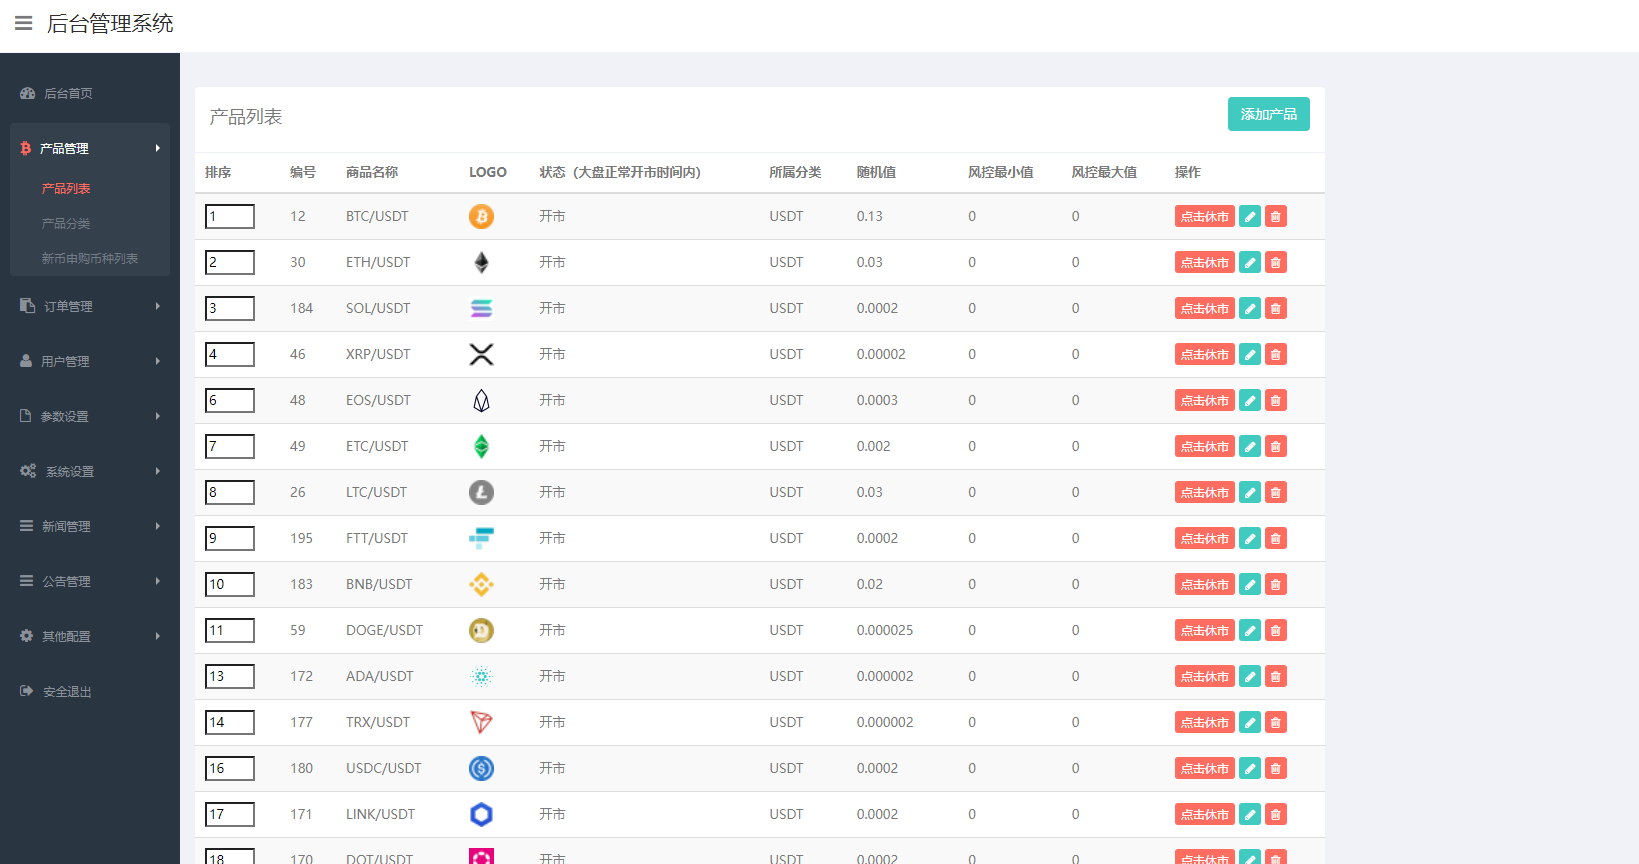Click trash icon for LINK/USDT row
Image resolution: width=1639 pixels, height=864 pixels.
(1275, 814)
